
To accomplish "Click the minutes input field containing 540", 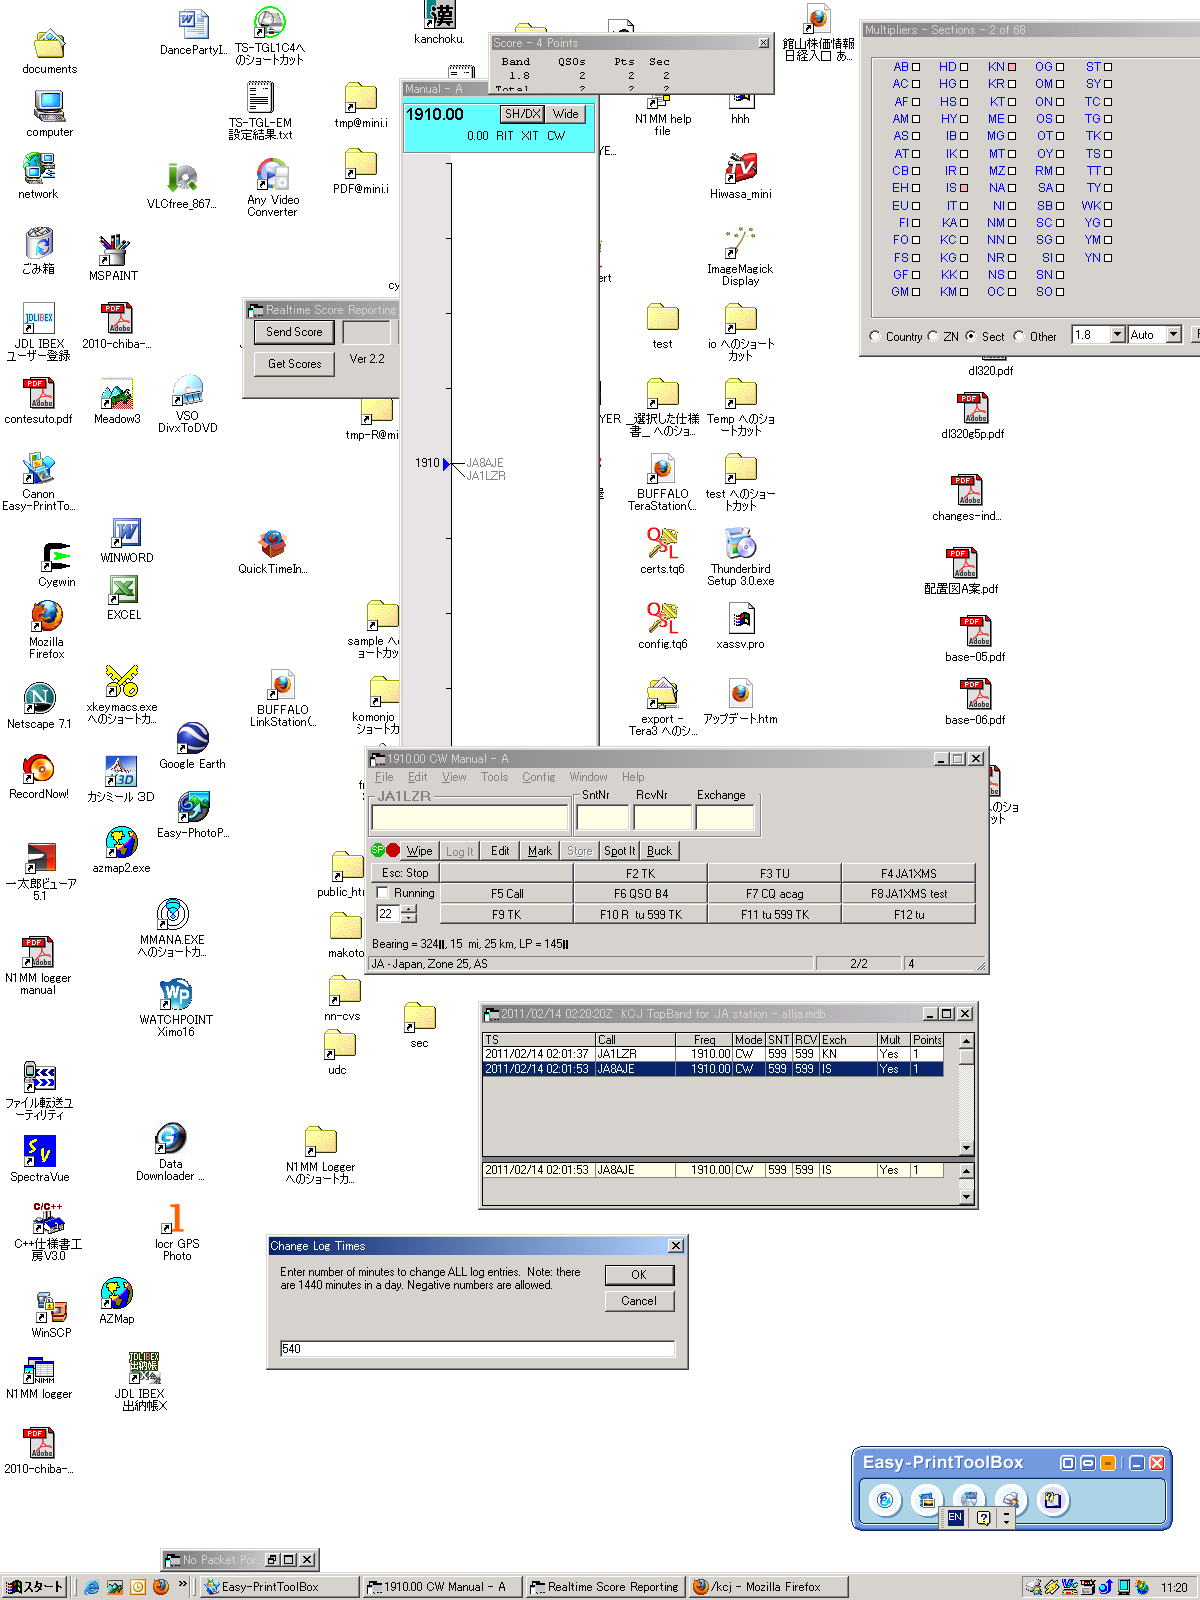I will (477, 1349).
